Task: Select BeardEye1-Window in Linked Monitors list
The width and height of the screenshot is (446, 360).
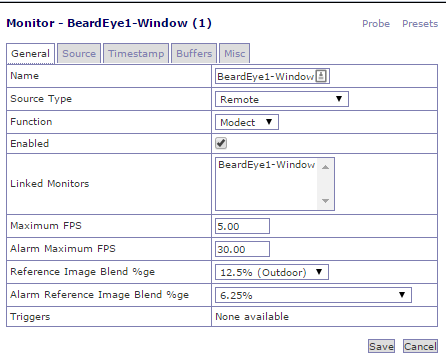Action: point(266,164)
